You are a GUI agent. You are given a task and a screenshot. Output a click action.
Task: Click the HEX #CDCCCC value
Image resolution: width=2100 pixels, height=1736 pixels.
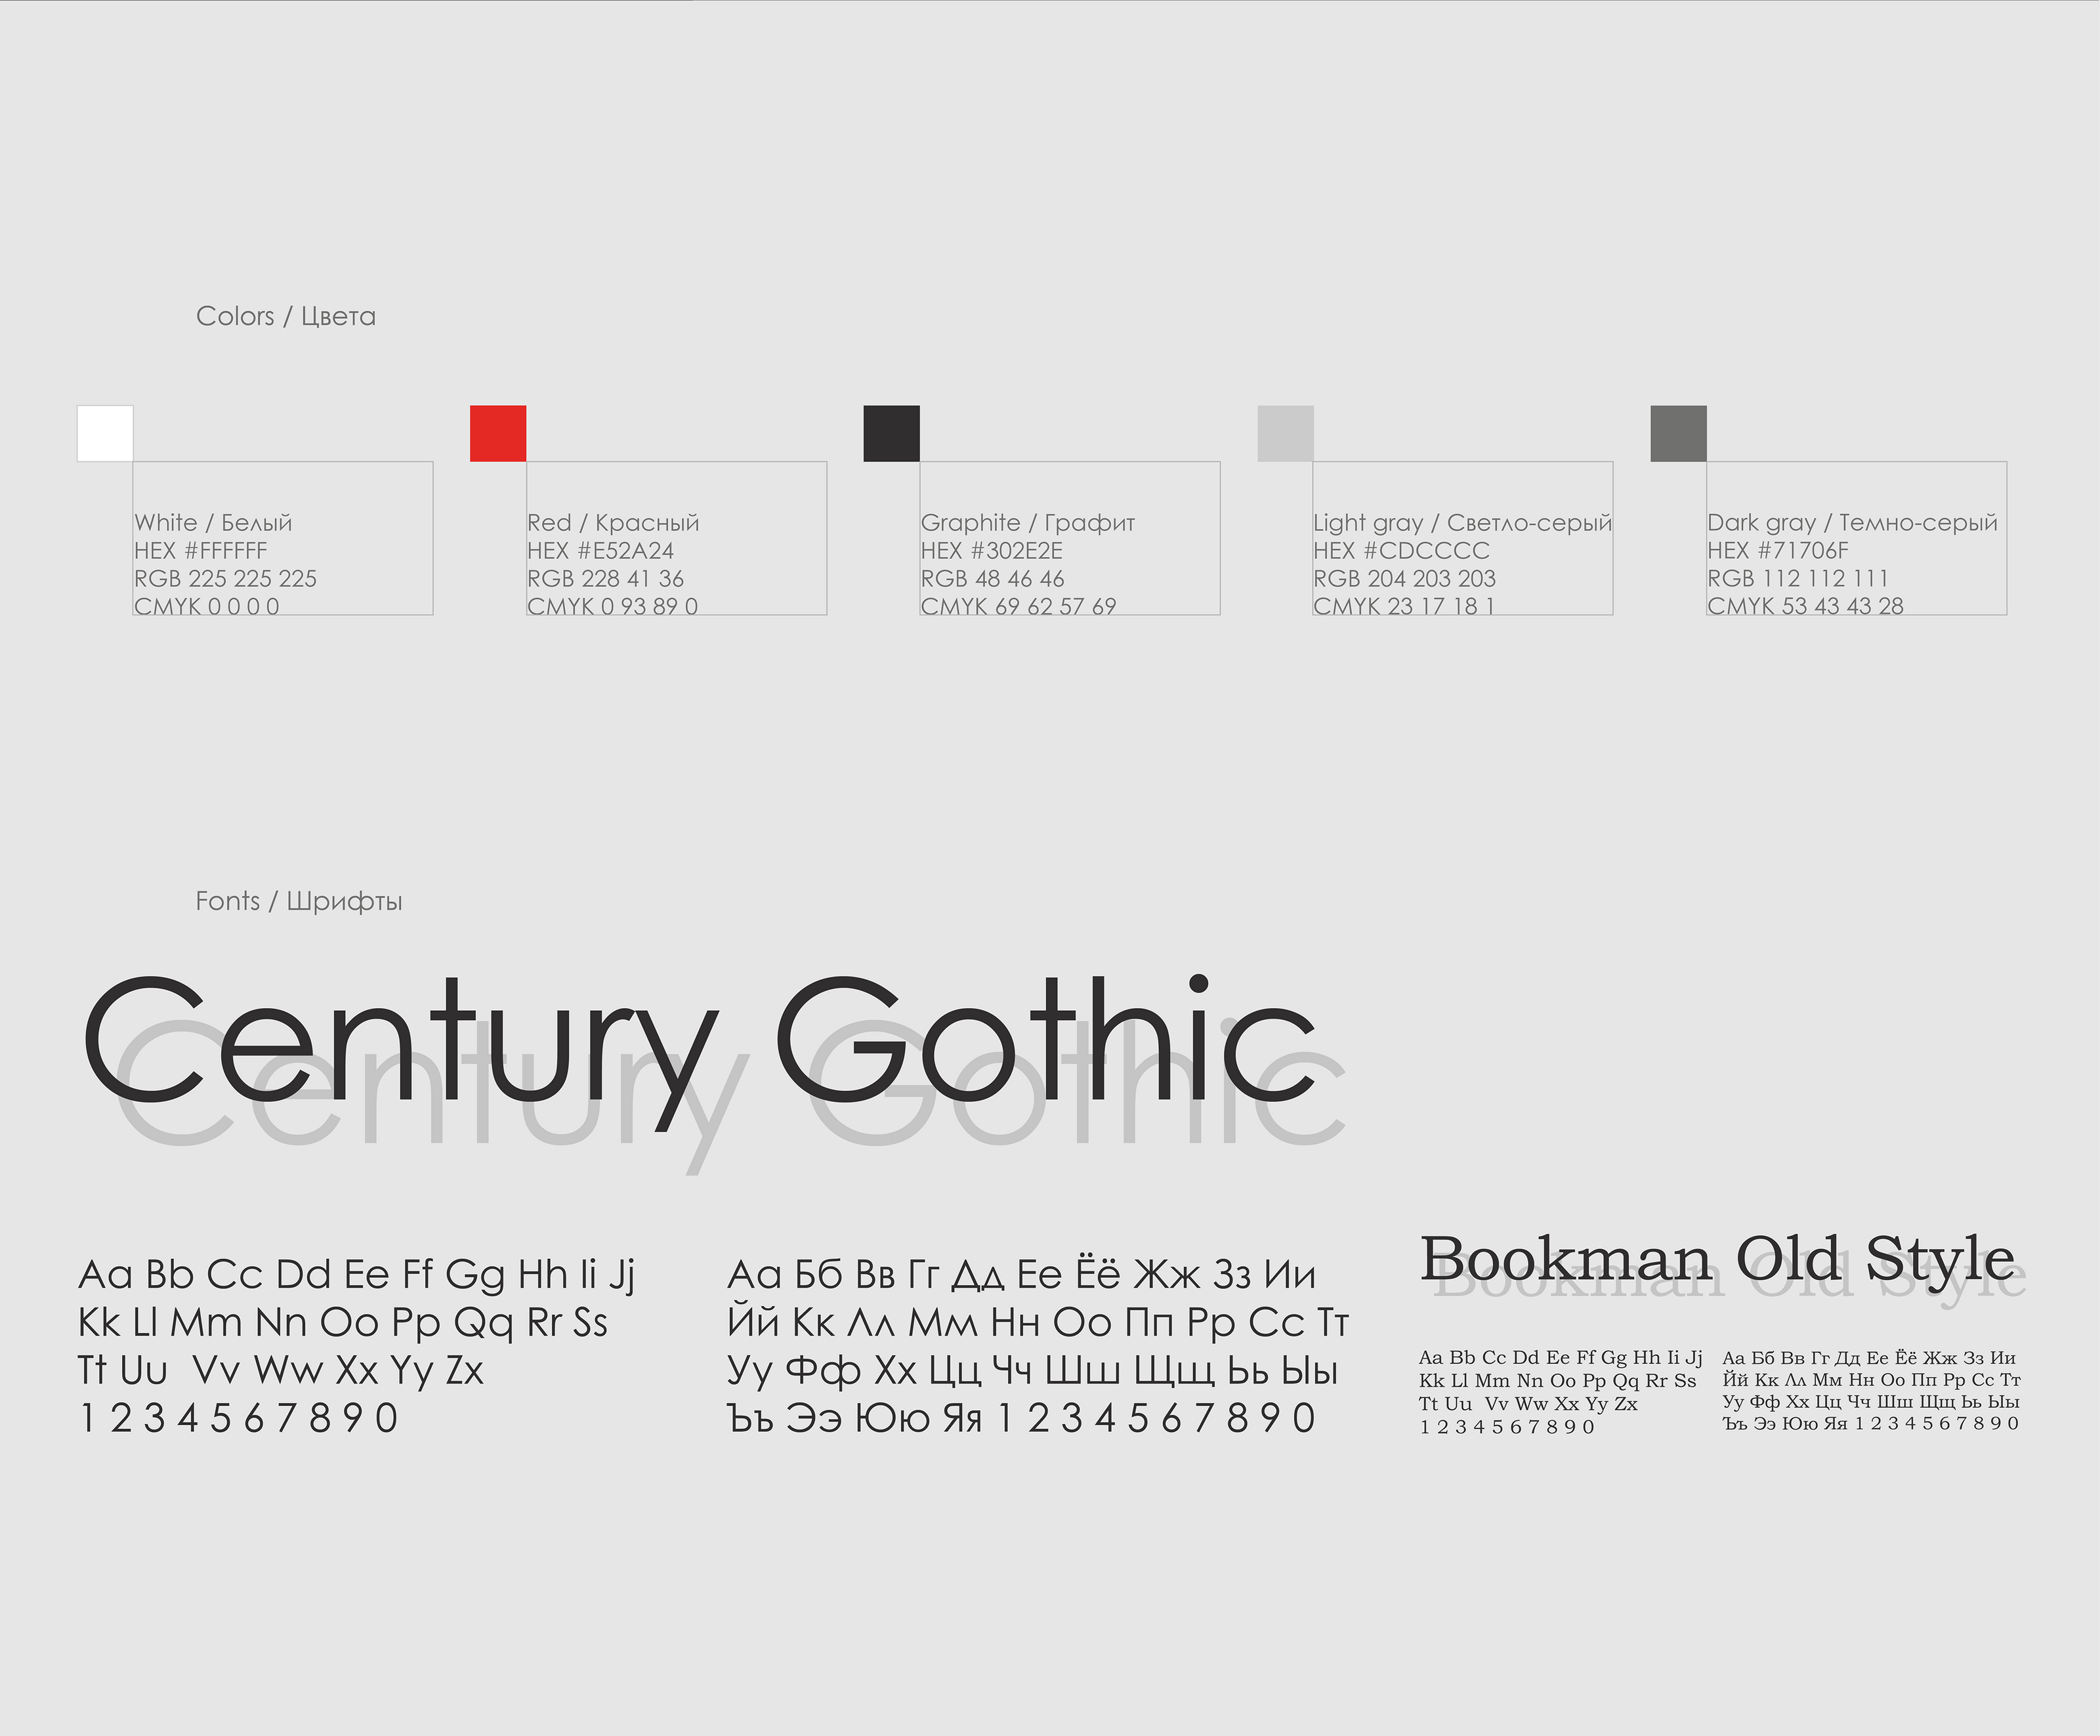1401,551
